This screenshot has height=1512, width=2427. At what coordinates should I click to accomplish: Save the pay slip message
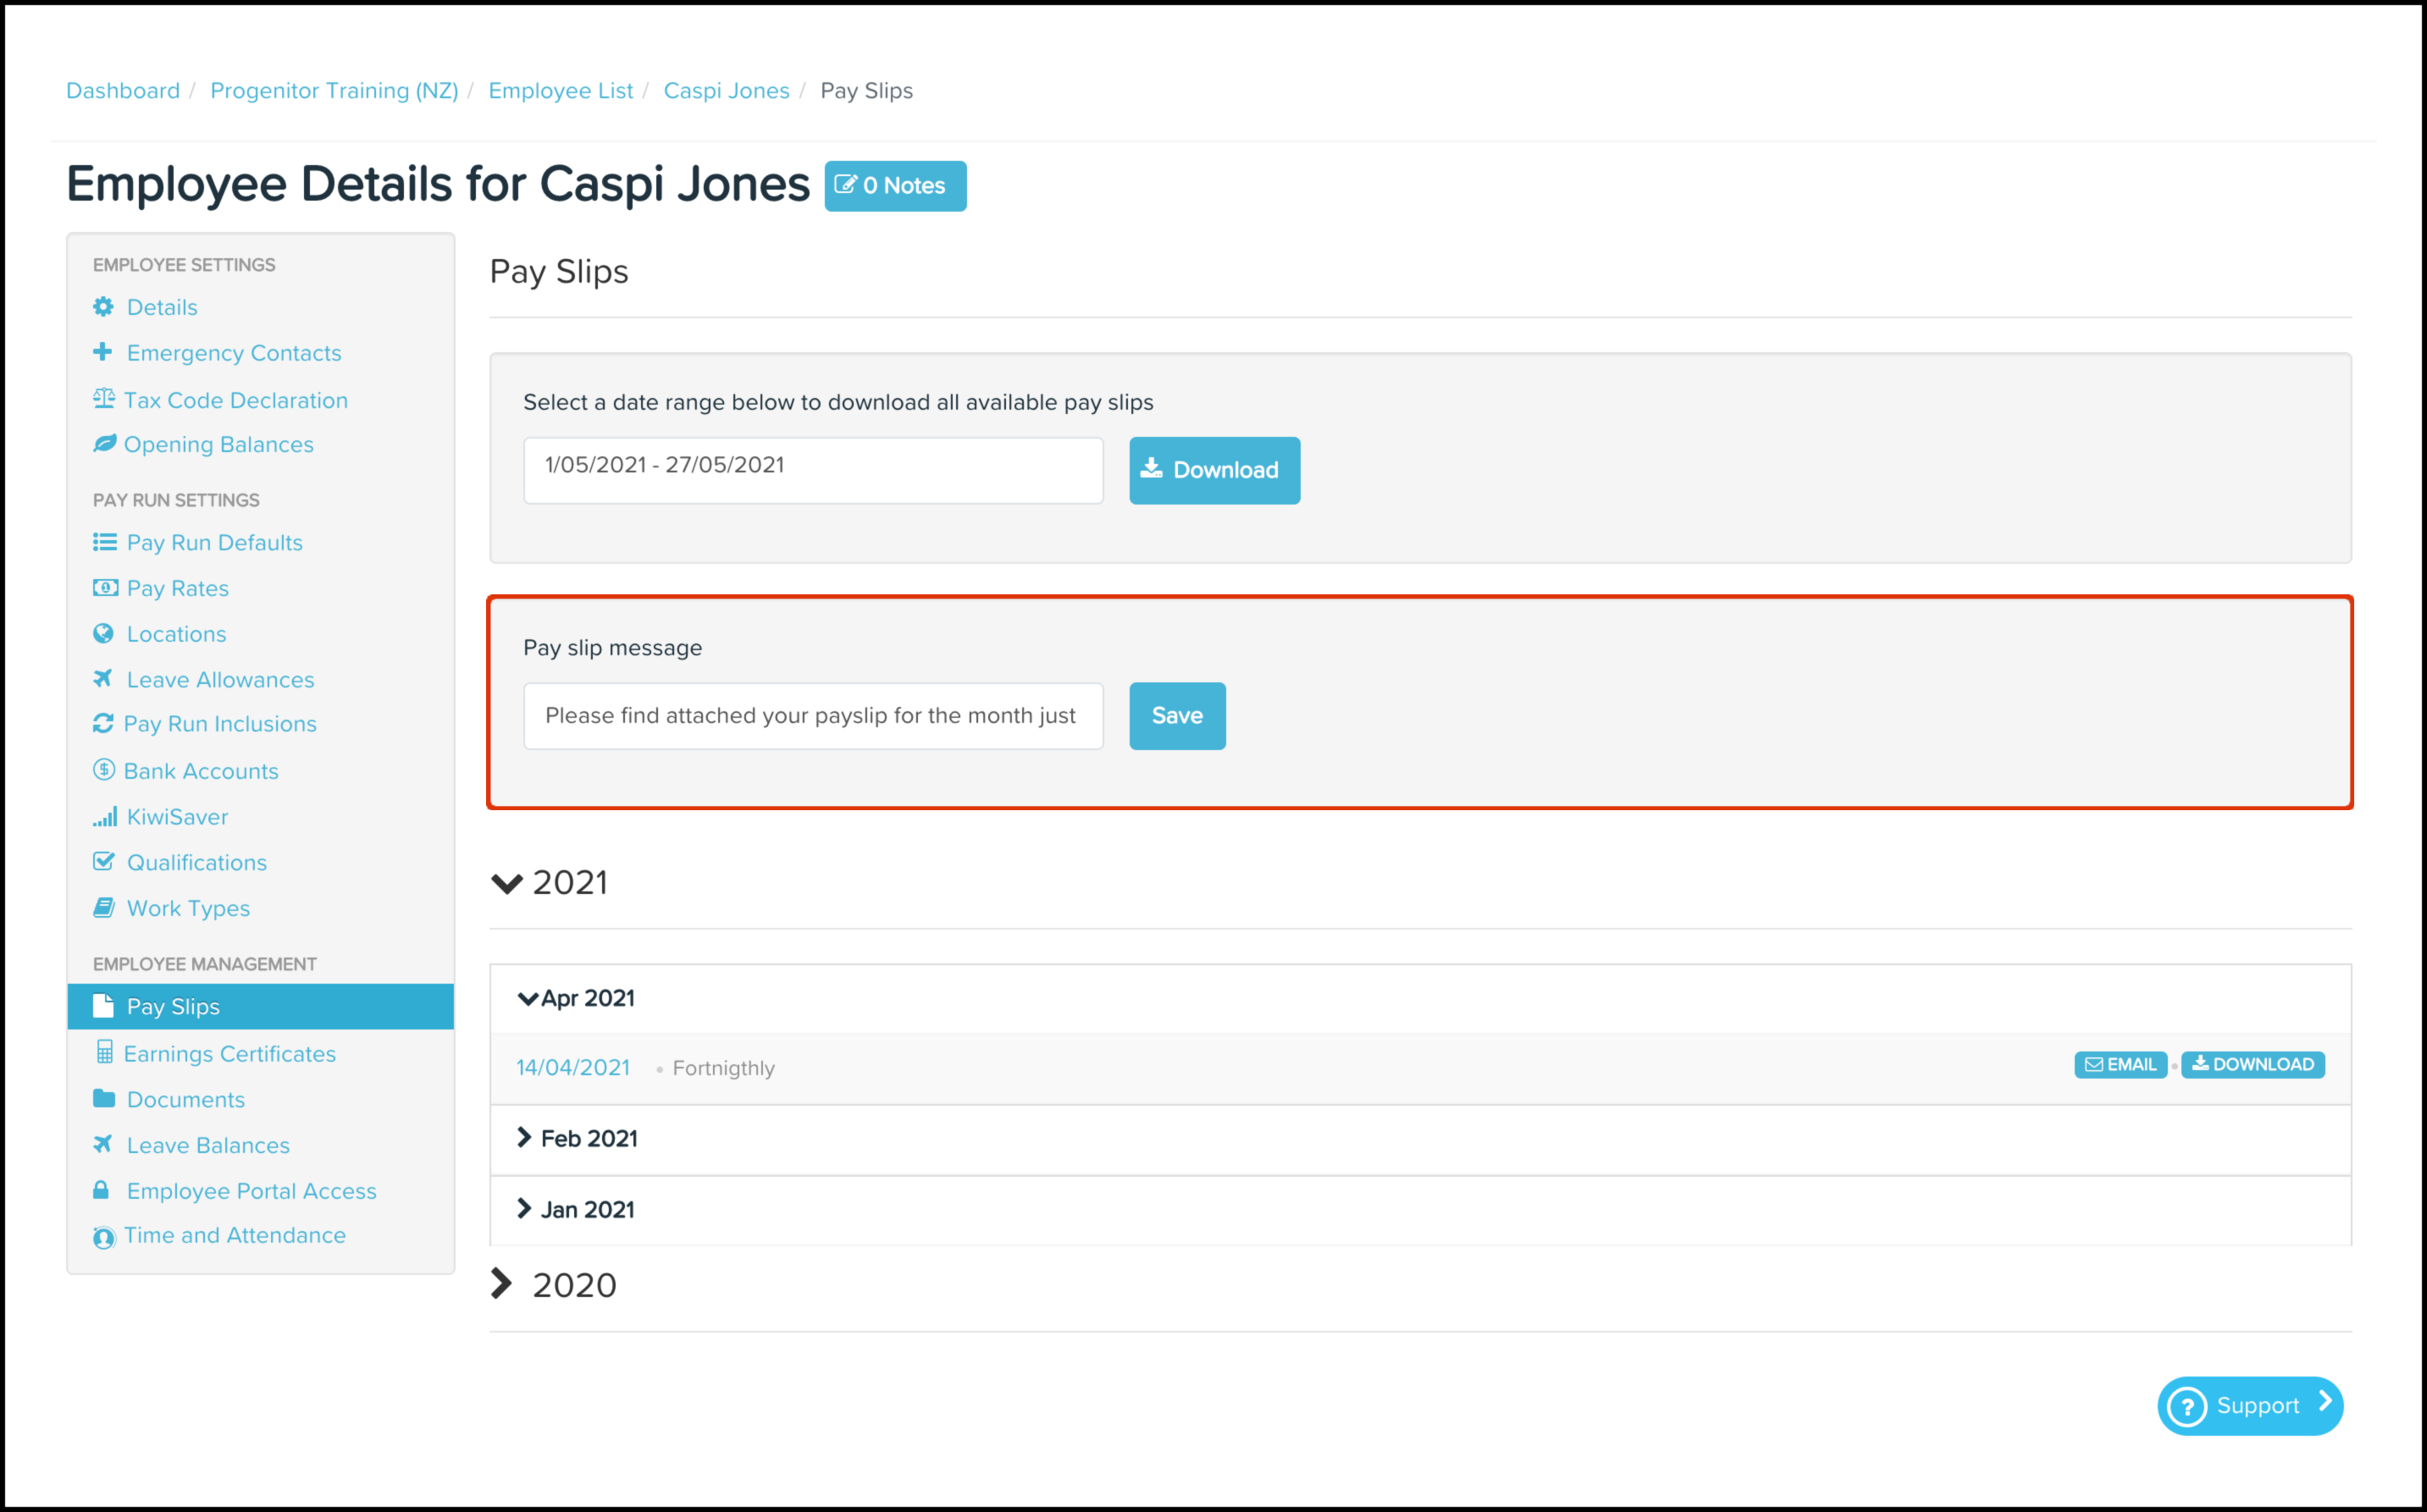pyautogui.click(x=1176, y=715)
